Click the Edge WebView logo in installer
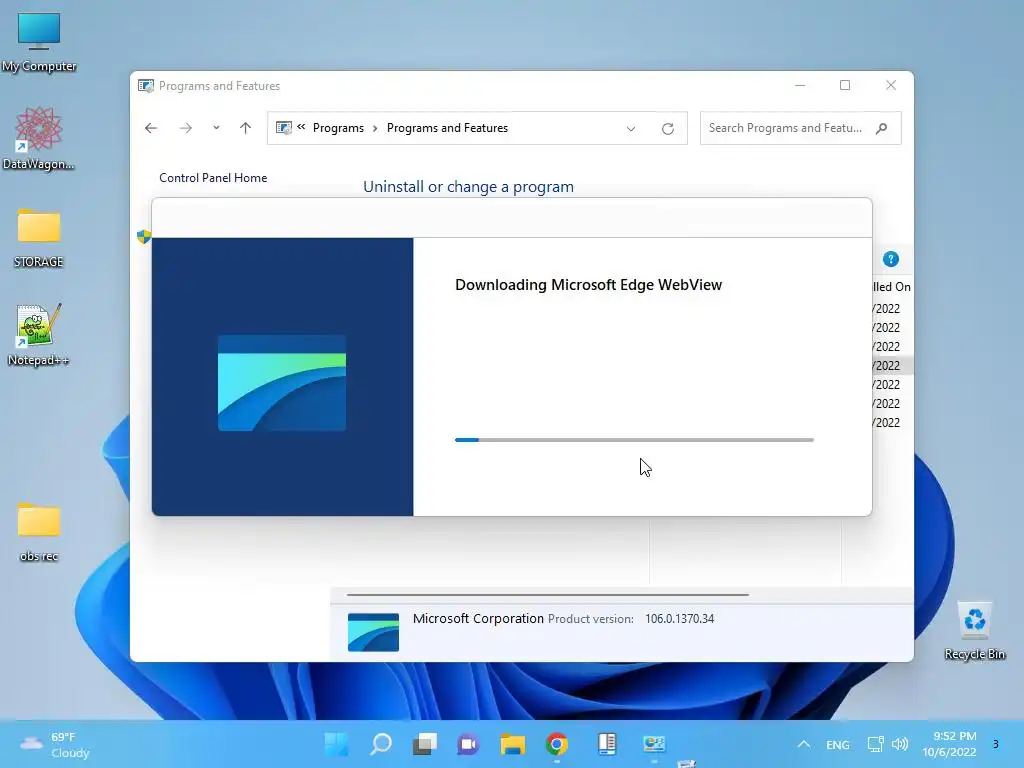Image resolution: width=1024 pixels, height=768 pixels. click(282, 383)
